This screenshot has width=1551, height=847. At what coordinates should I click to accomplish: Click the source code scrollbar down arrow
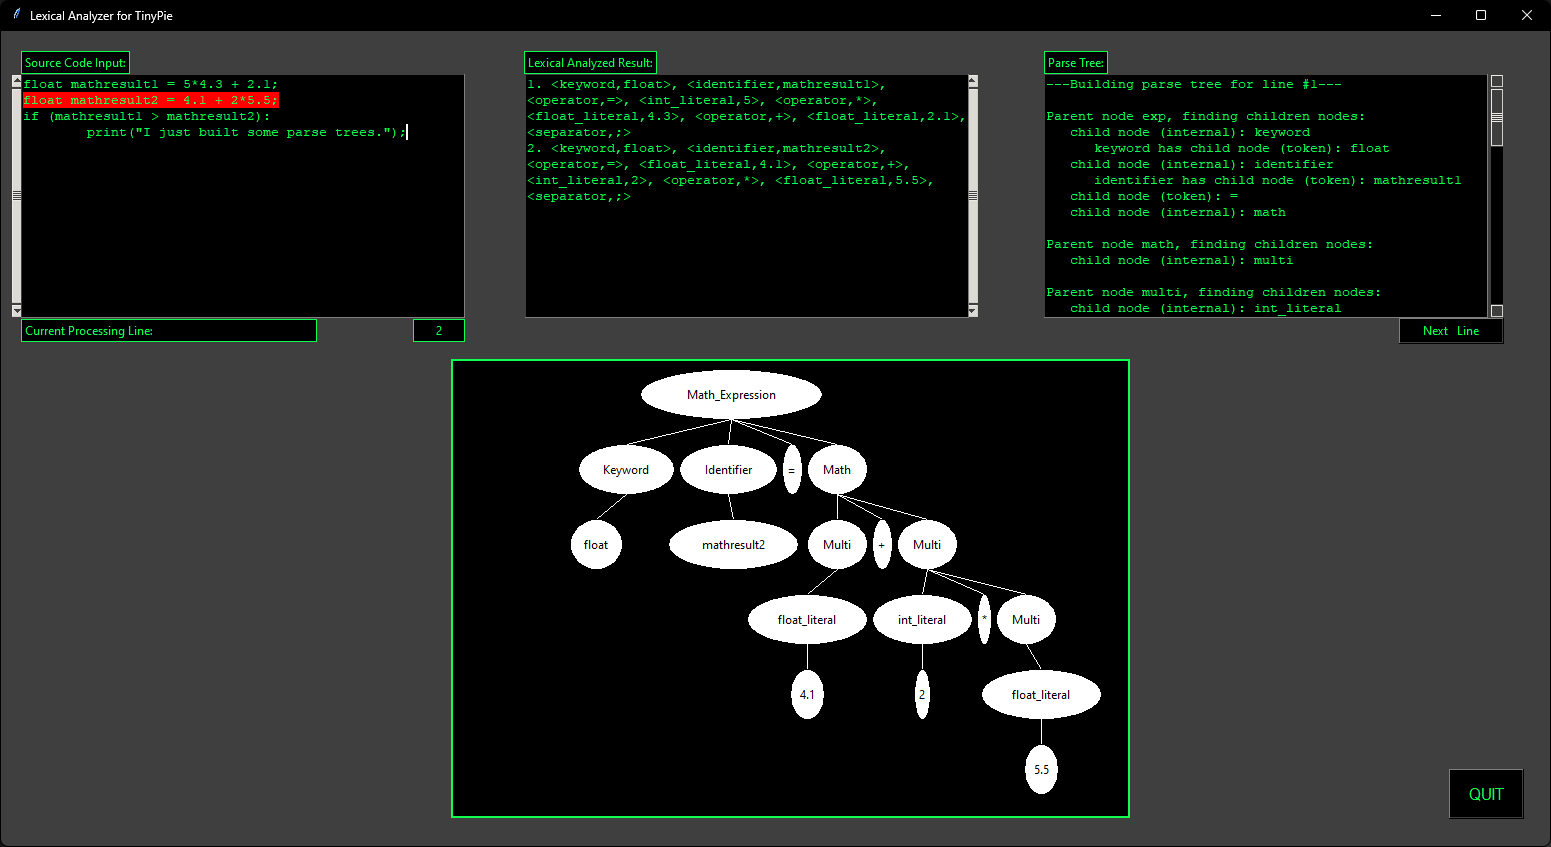16,311
